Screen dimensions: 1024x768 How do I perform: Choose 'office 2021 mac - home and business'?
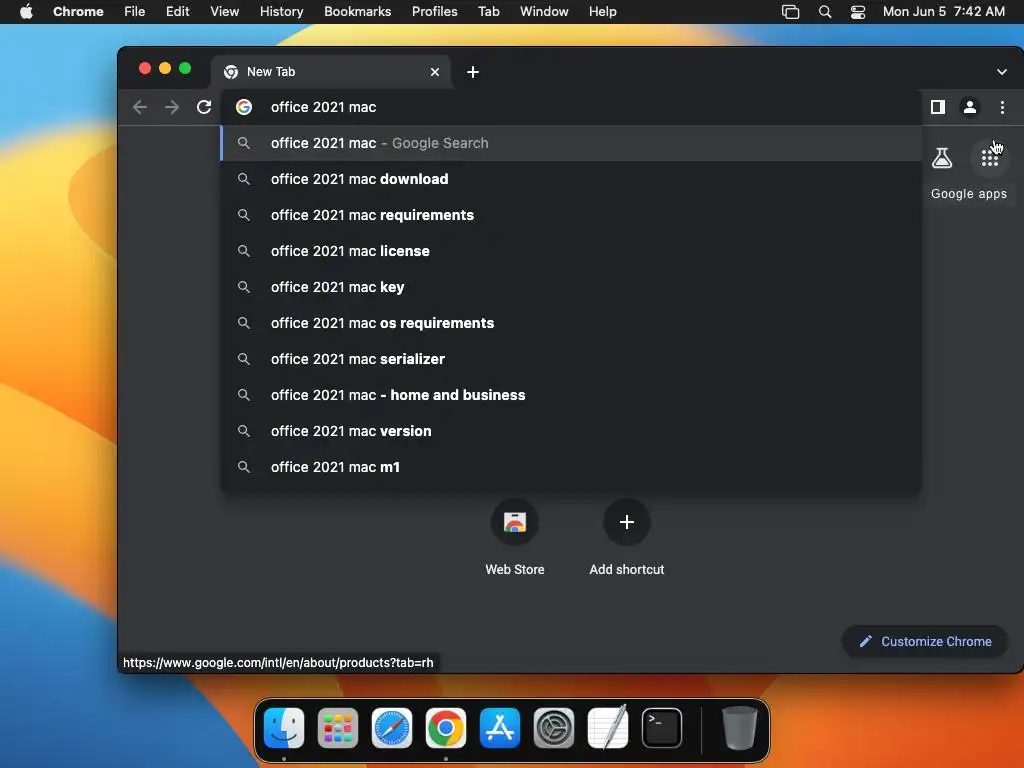tap(571, 395)
